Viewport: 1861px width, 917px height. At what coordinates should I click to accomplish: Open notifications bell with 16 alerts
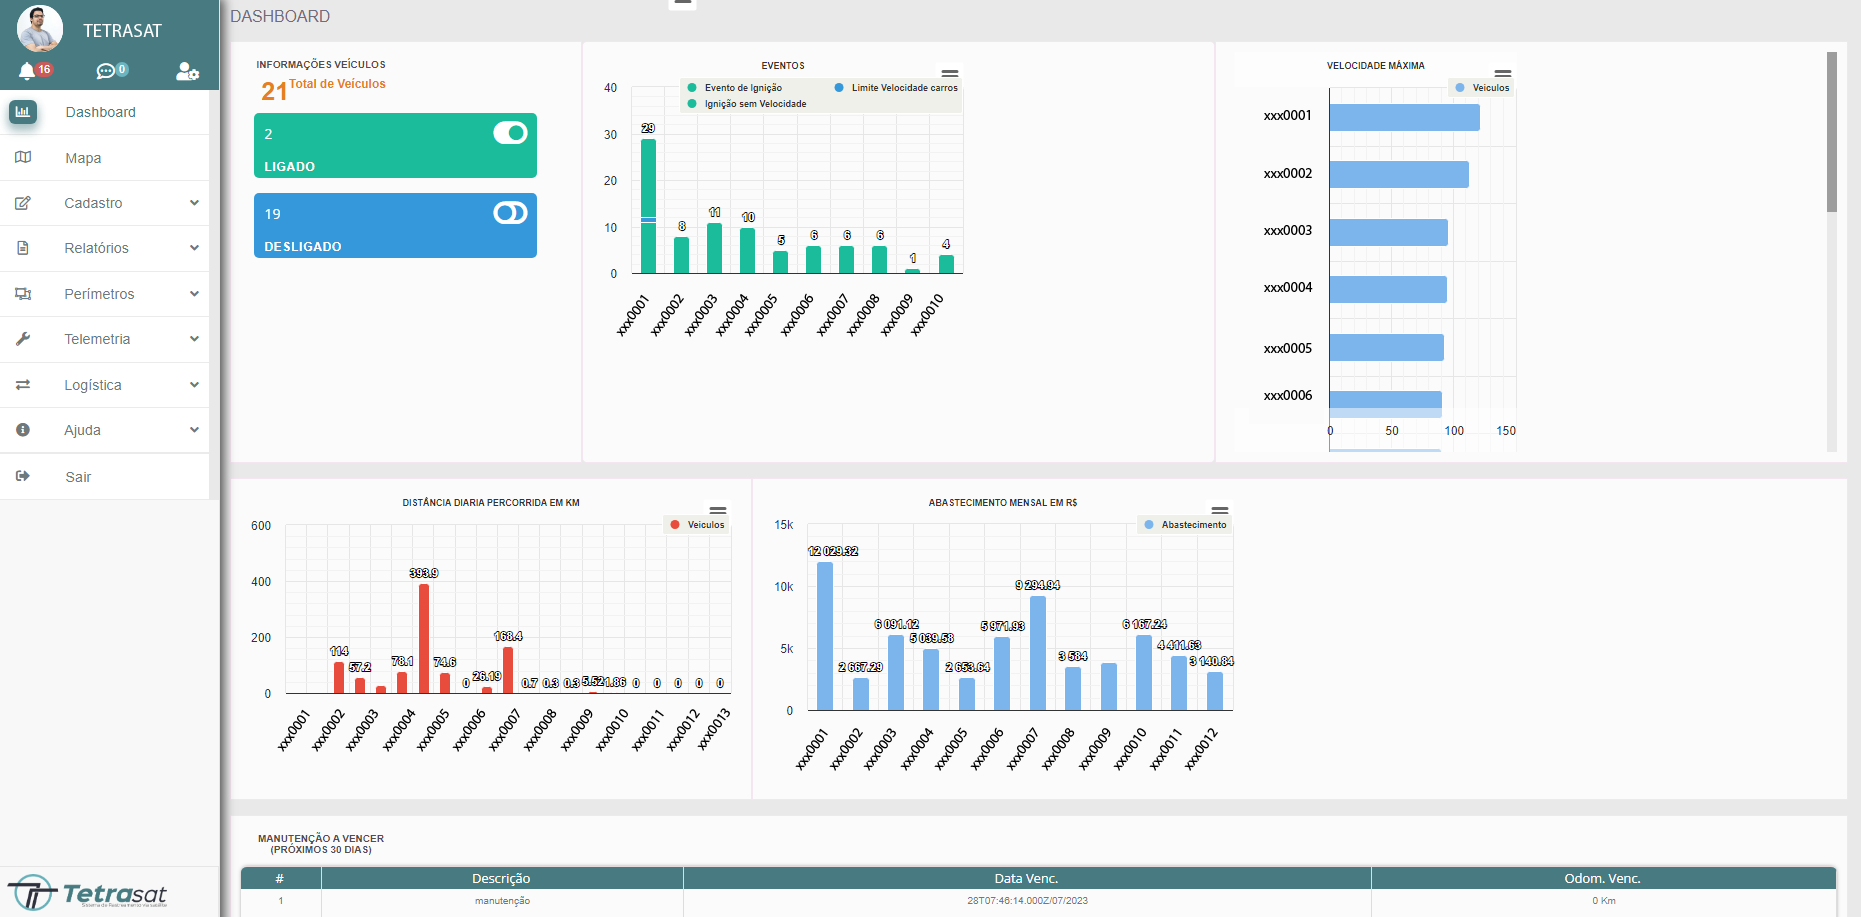coord(27,71)
